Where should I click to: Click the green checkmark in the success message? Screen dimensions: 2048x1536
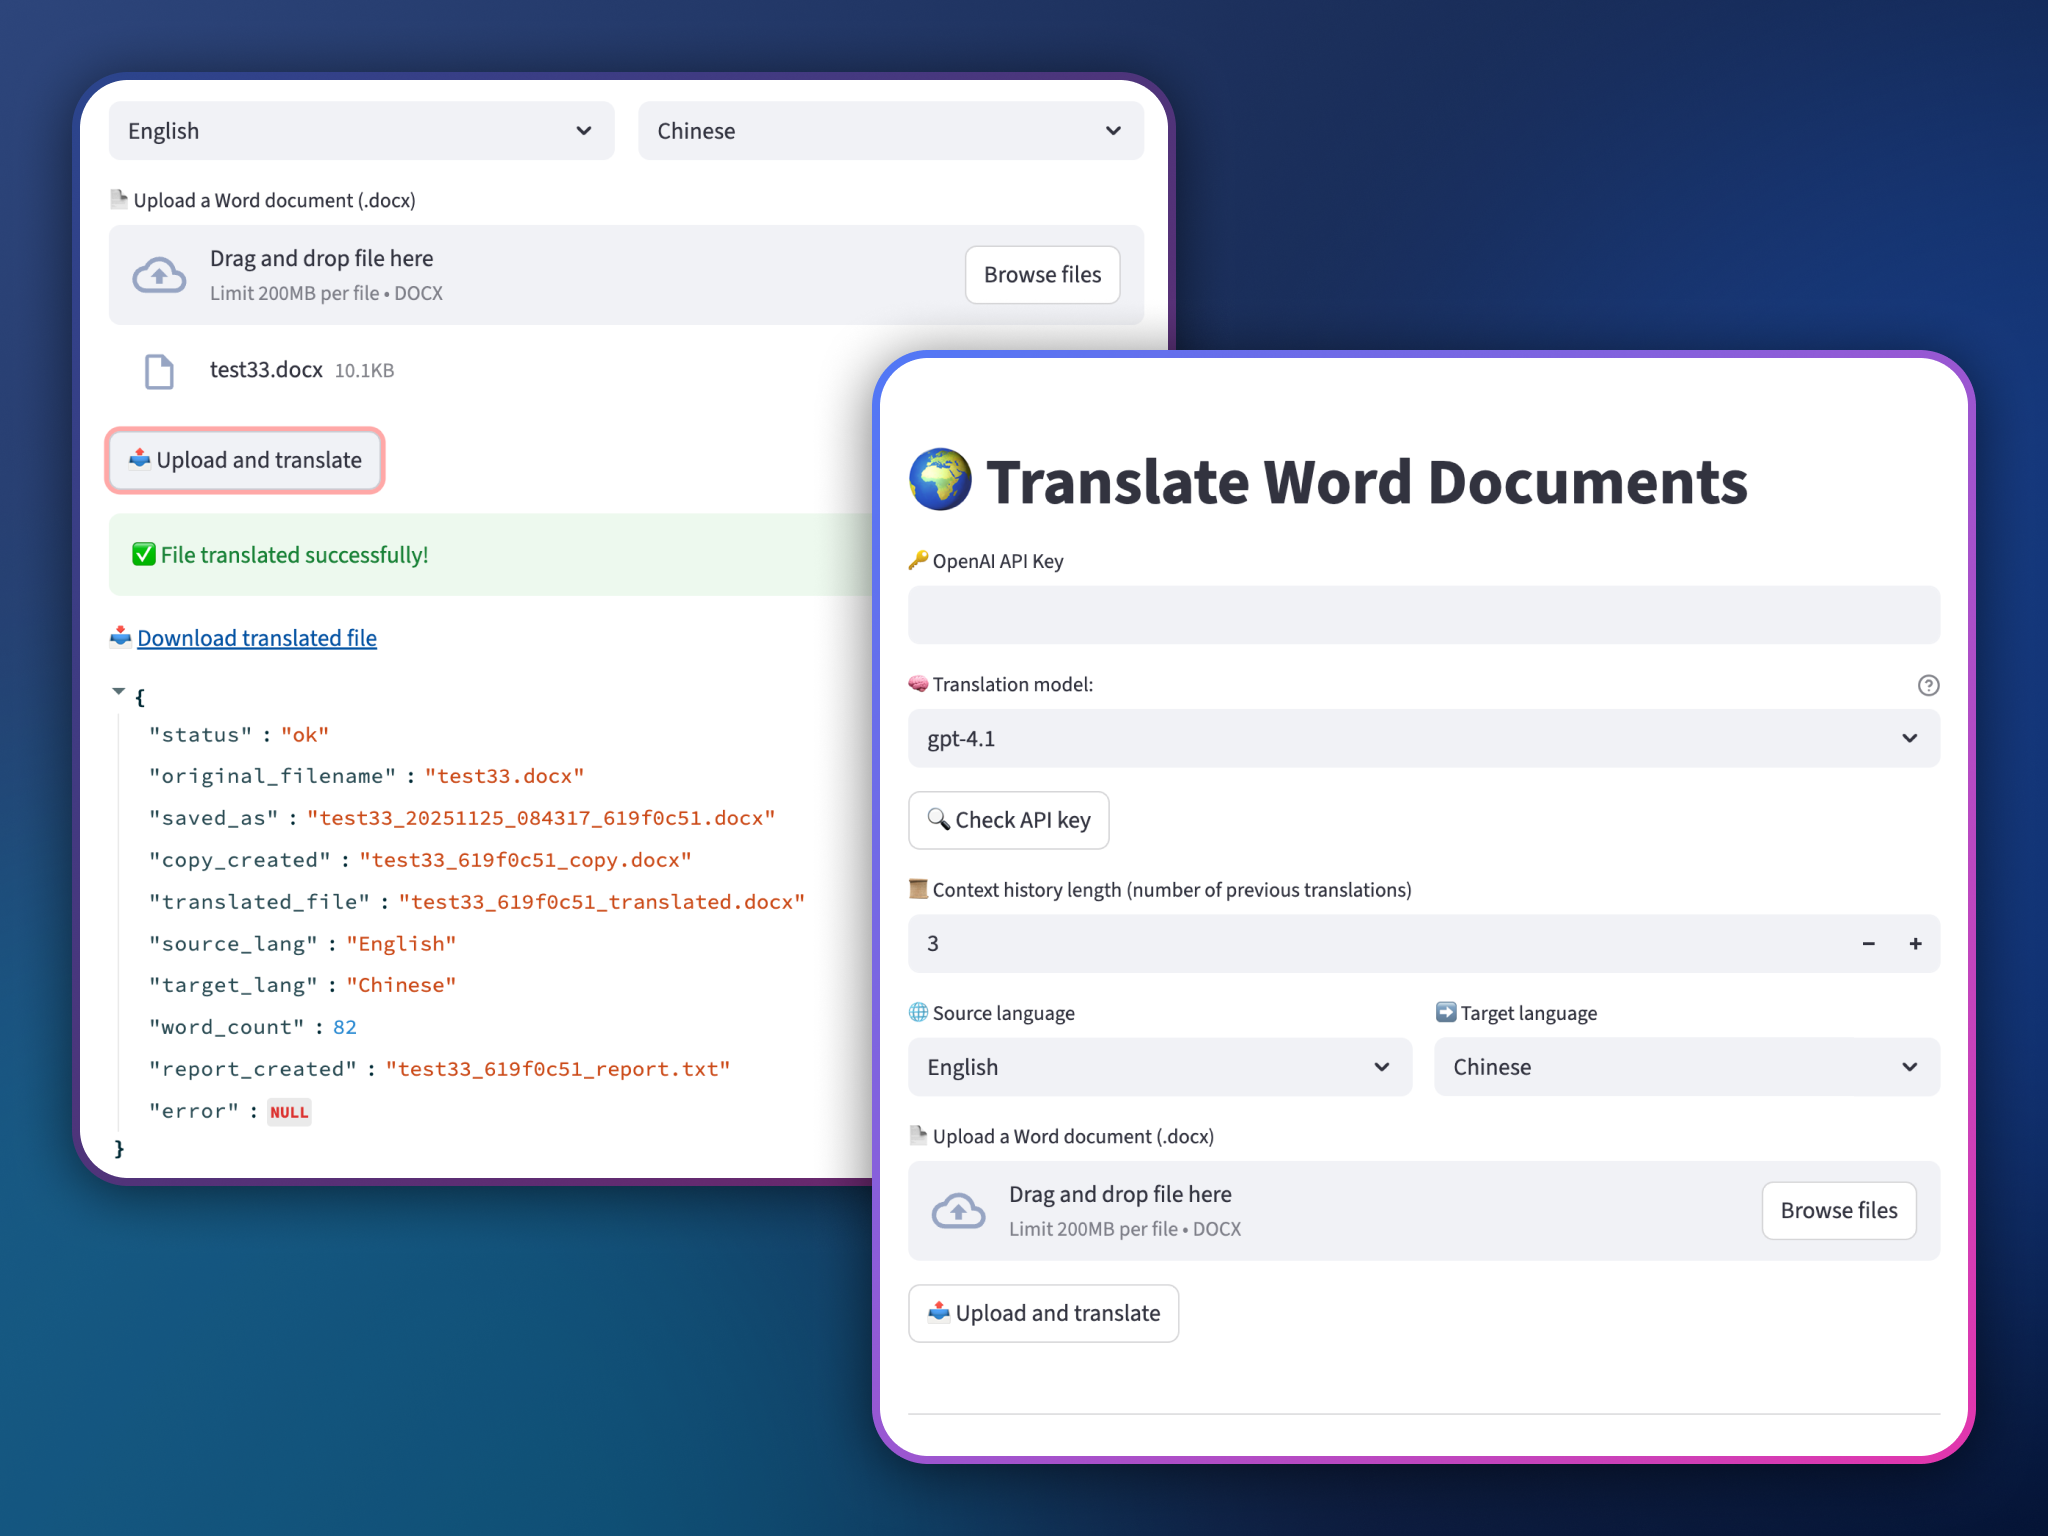(x=143, y=554)
